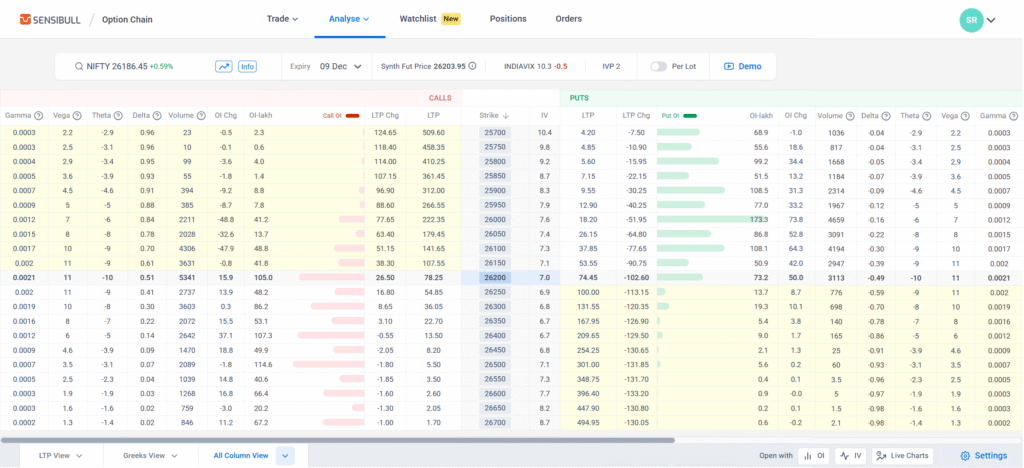Go to the Positions tab
The width and height of the screenshot is (1024, 468).
[508, 19]
